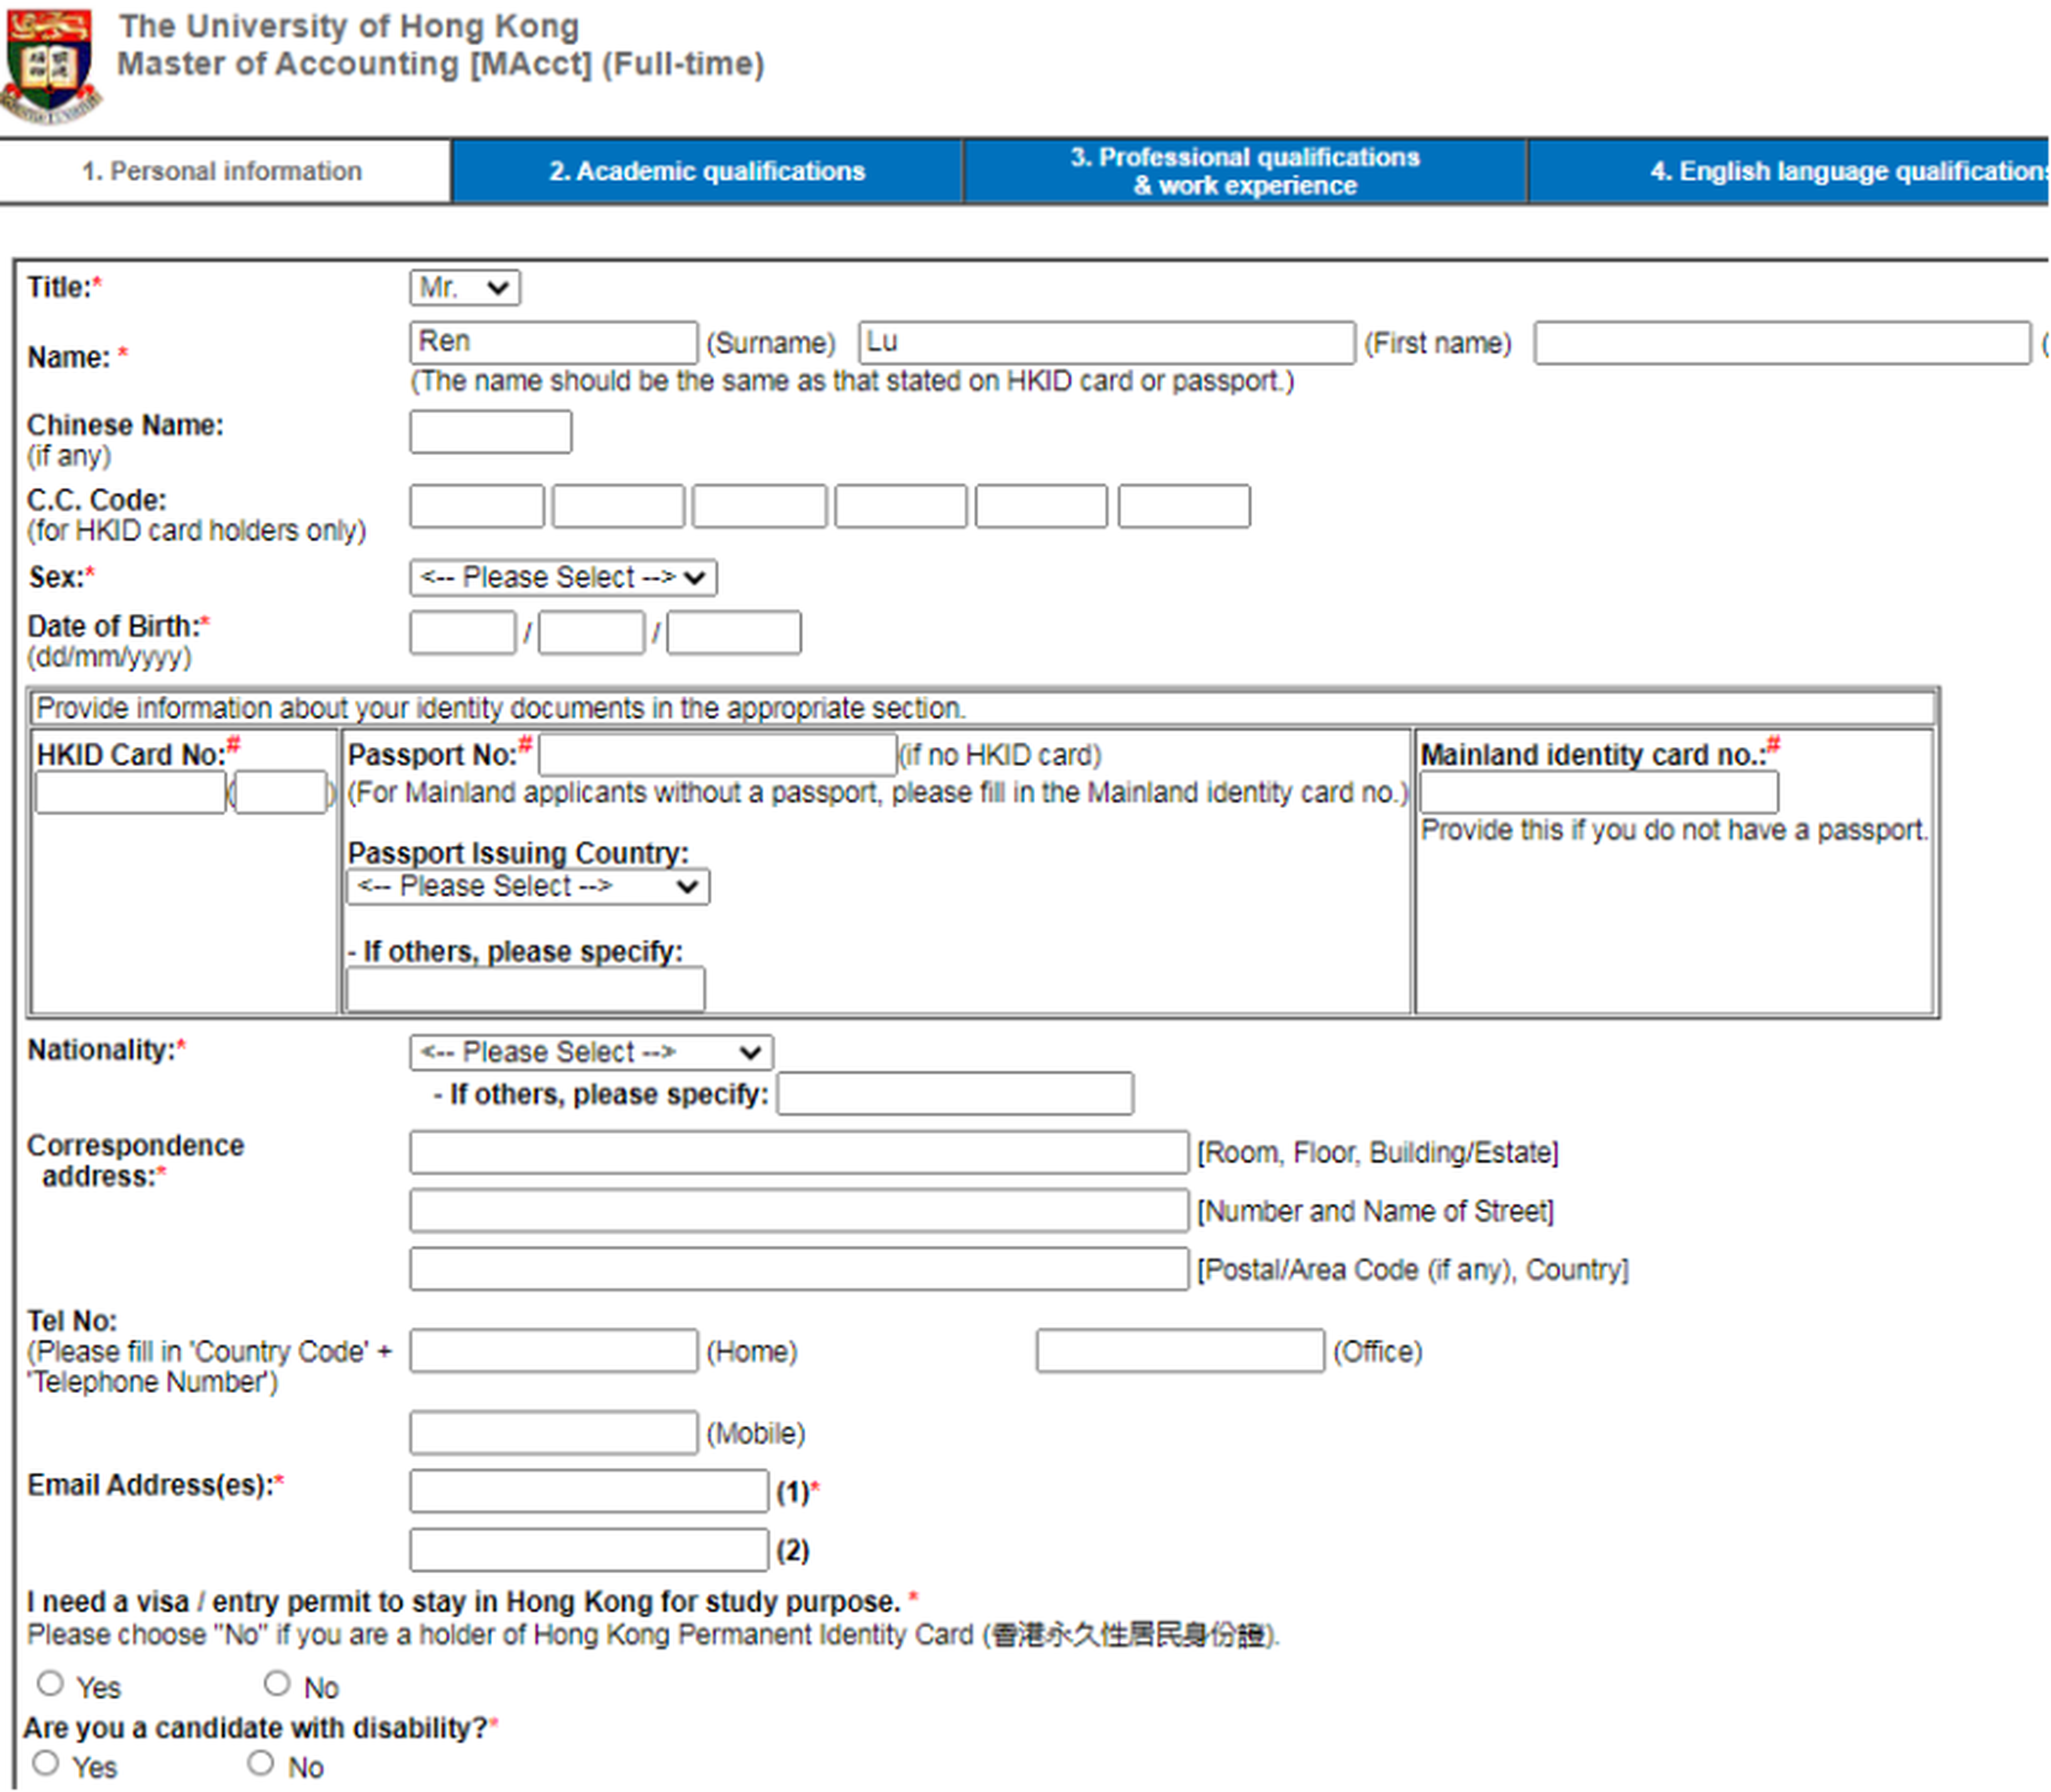The width and height of the screenshot is (2051, 1792).
Task: Click the third C.C. Code box
Action: click(x=760, y=506)
